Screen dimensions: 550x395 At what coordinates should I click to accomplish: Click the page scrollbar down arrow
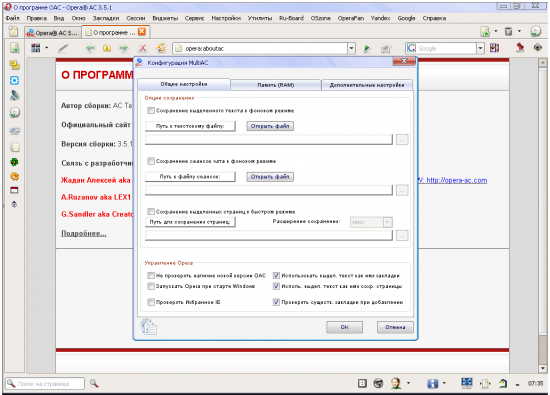tap(543, 368)
